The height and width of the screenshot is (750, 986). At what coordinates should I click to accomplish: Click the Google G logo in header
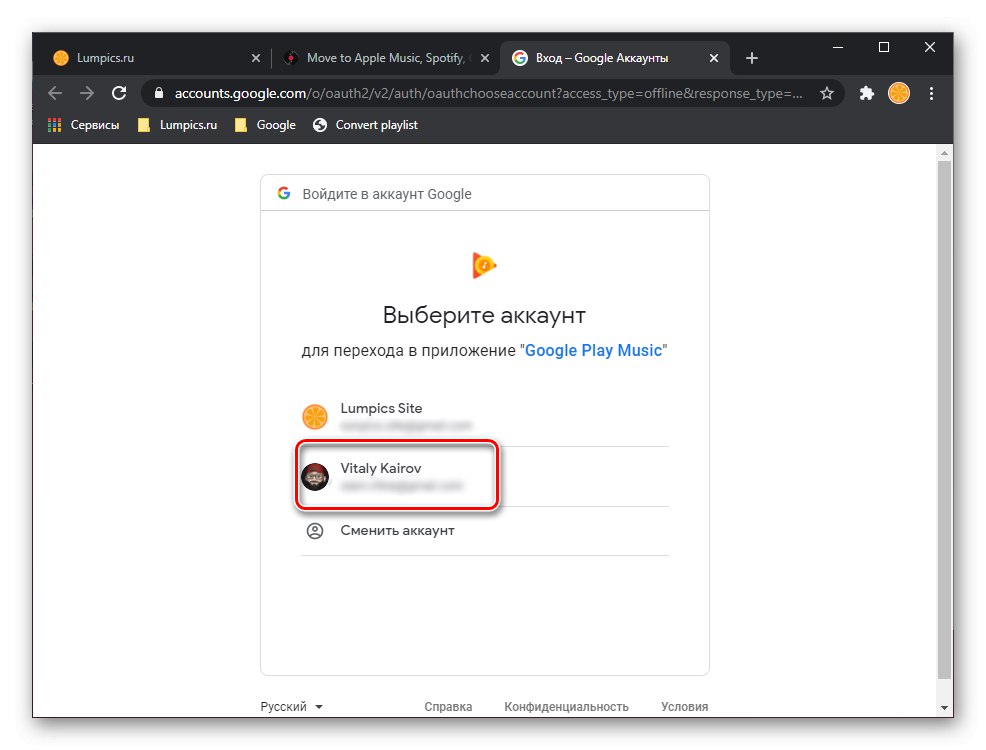tap(284, 193)
